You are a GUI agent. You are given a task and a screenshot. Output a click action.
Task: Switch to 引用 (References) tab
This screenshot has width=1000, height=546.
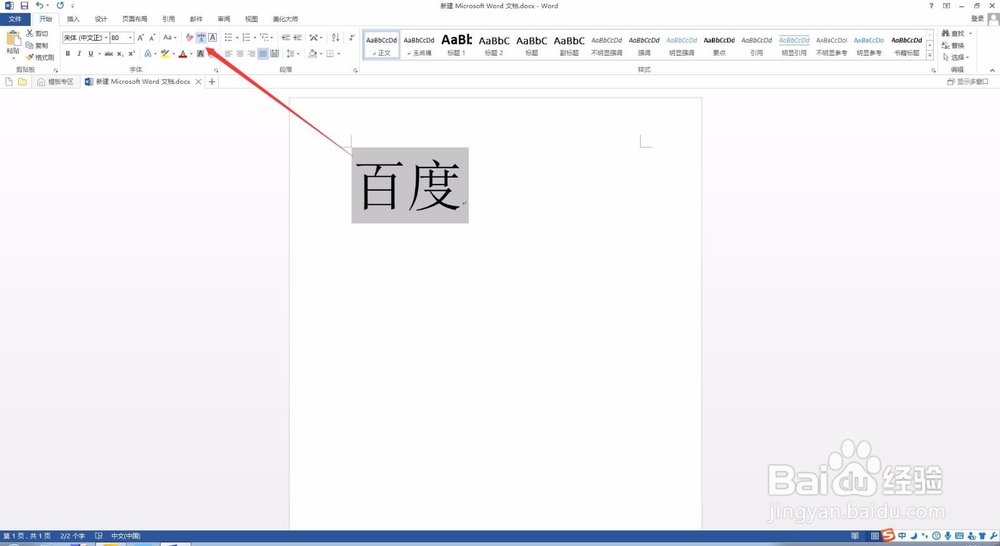[x=168, y=19]
